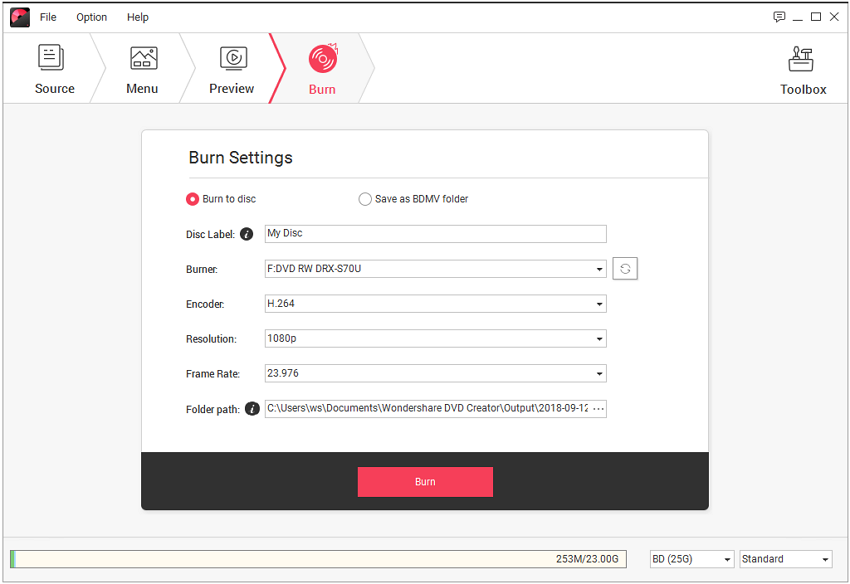
Task: Click the refresh burner list icon
Action: pos(625,269)
